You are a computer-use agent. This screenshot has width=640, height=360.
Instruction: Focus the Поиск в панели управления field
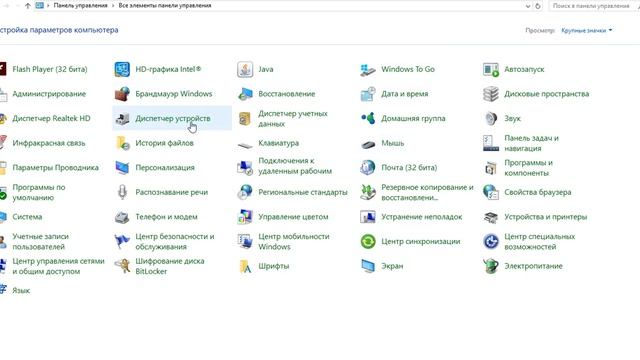[594, 6]
